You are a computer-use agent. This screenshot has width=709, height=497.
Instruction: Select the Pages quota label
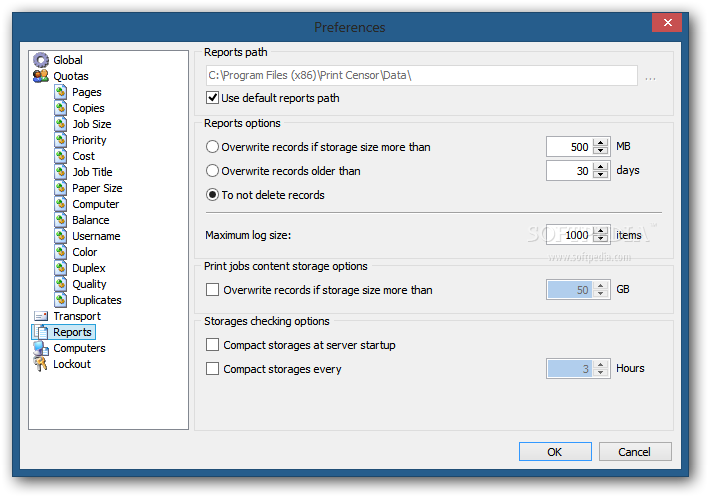[x=87, y=92]
